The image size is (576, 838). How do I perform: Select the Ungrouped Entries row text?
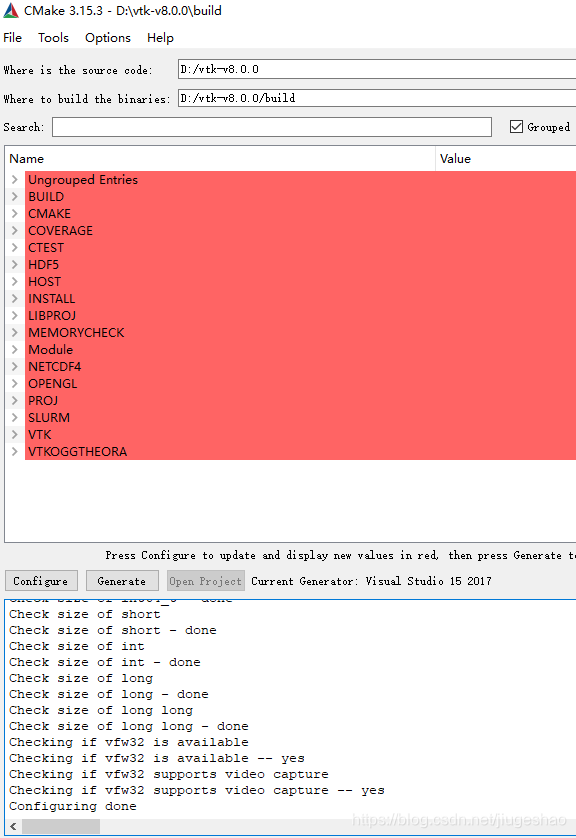click(x=83, y=180)
